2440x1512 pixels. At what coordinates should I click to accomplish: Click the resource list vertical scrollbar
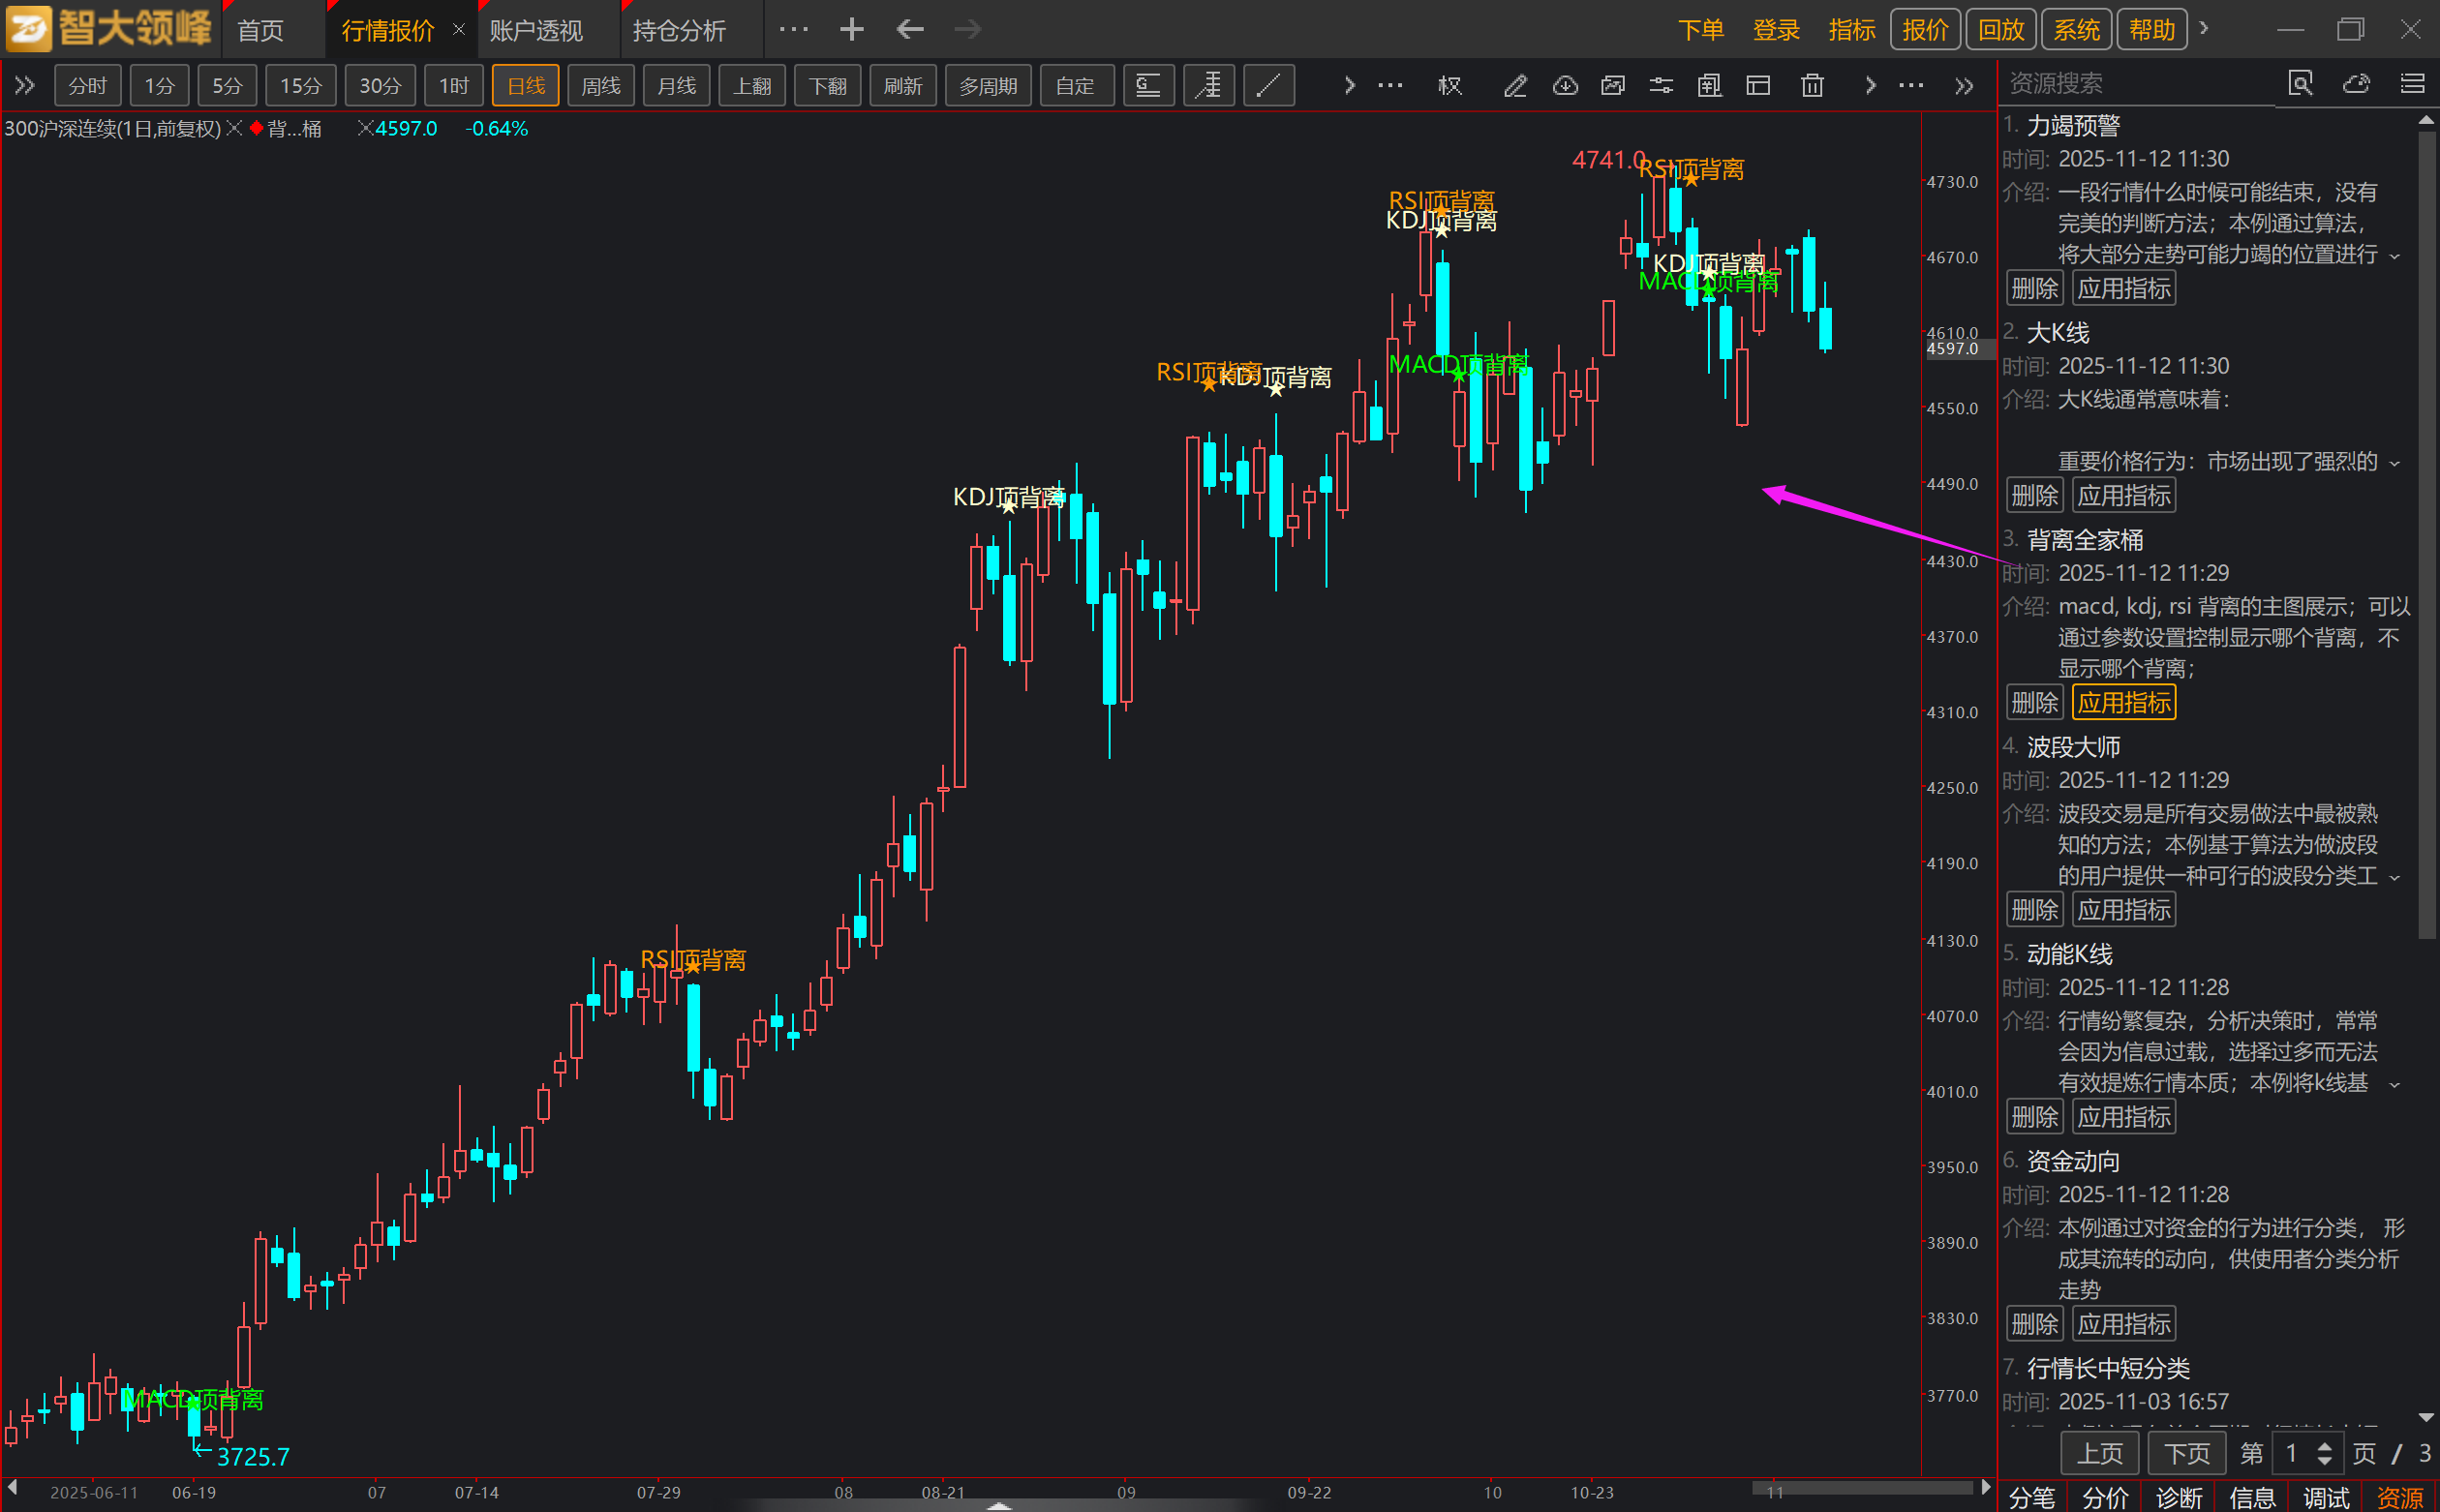tap(2426, 530)
